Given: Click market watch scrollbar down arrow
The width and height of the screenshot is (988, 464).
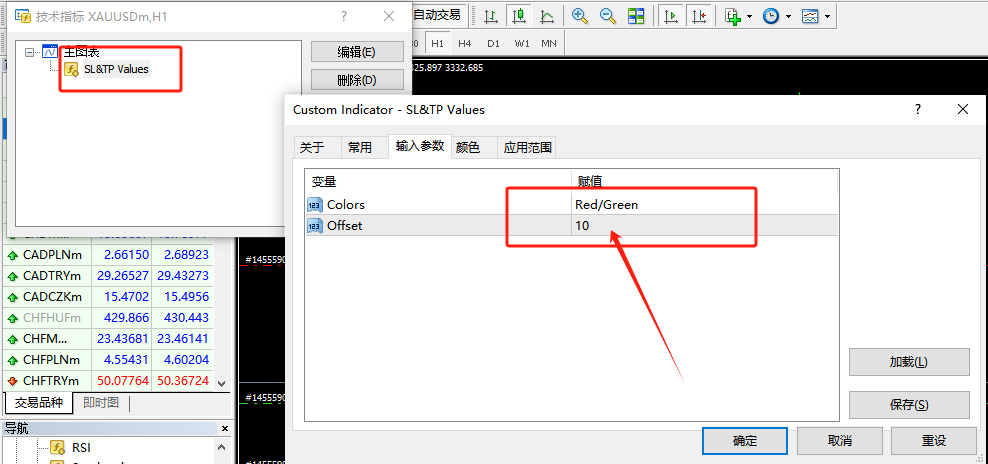Looking at the screenshot, I should click(x=221, y=383).
